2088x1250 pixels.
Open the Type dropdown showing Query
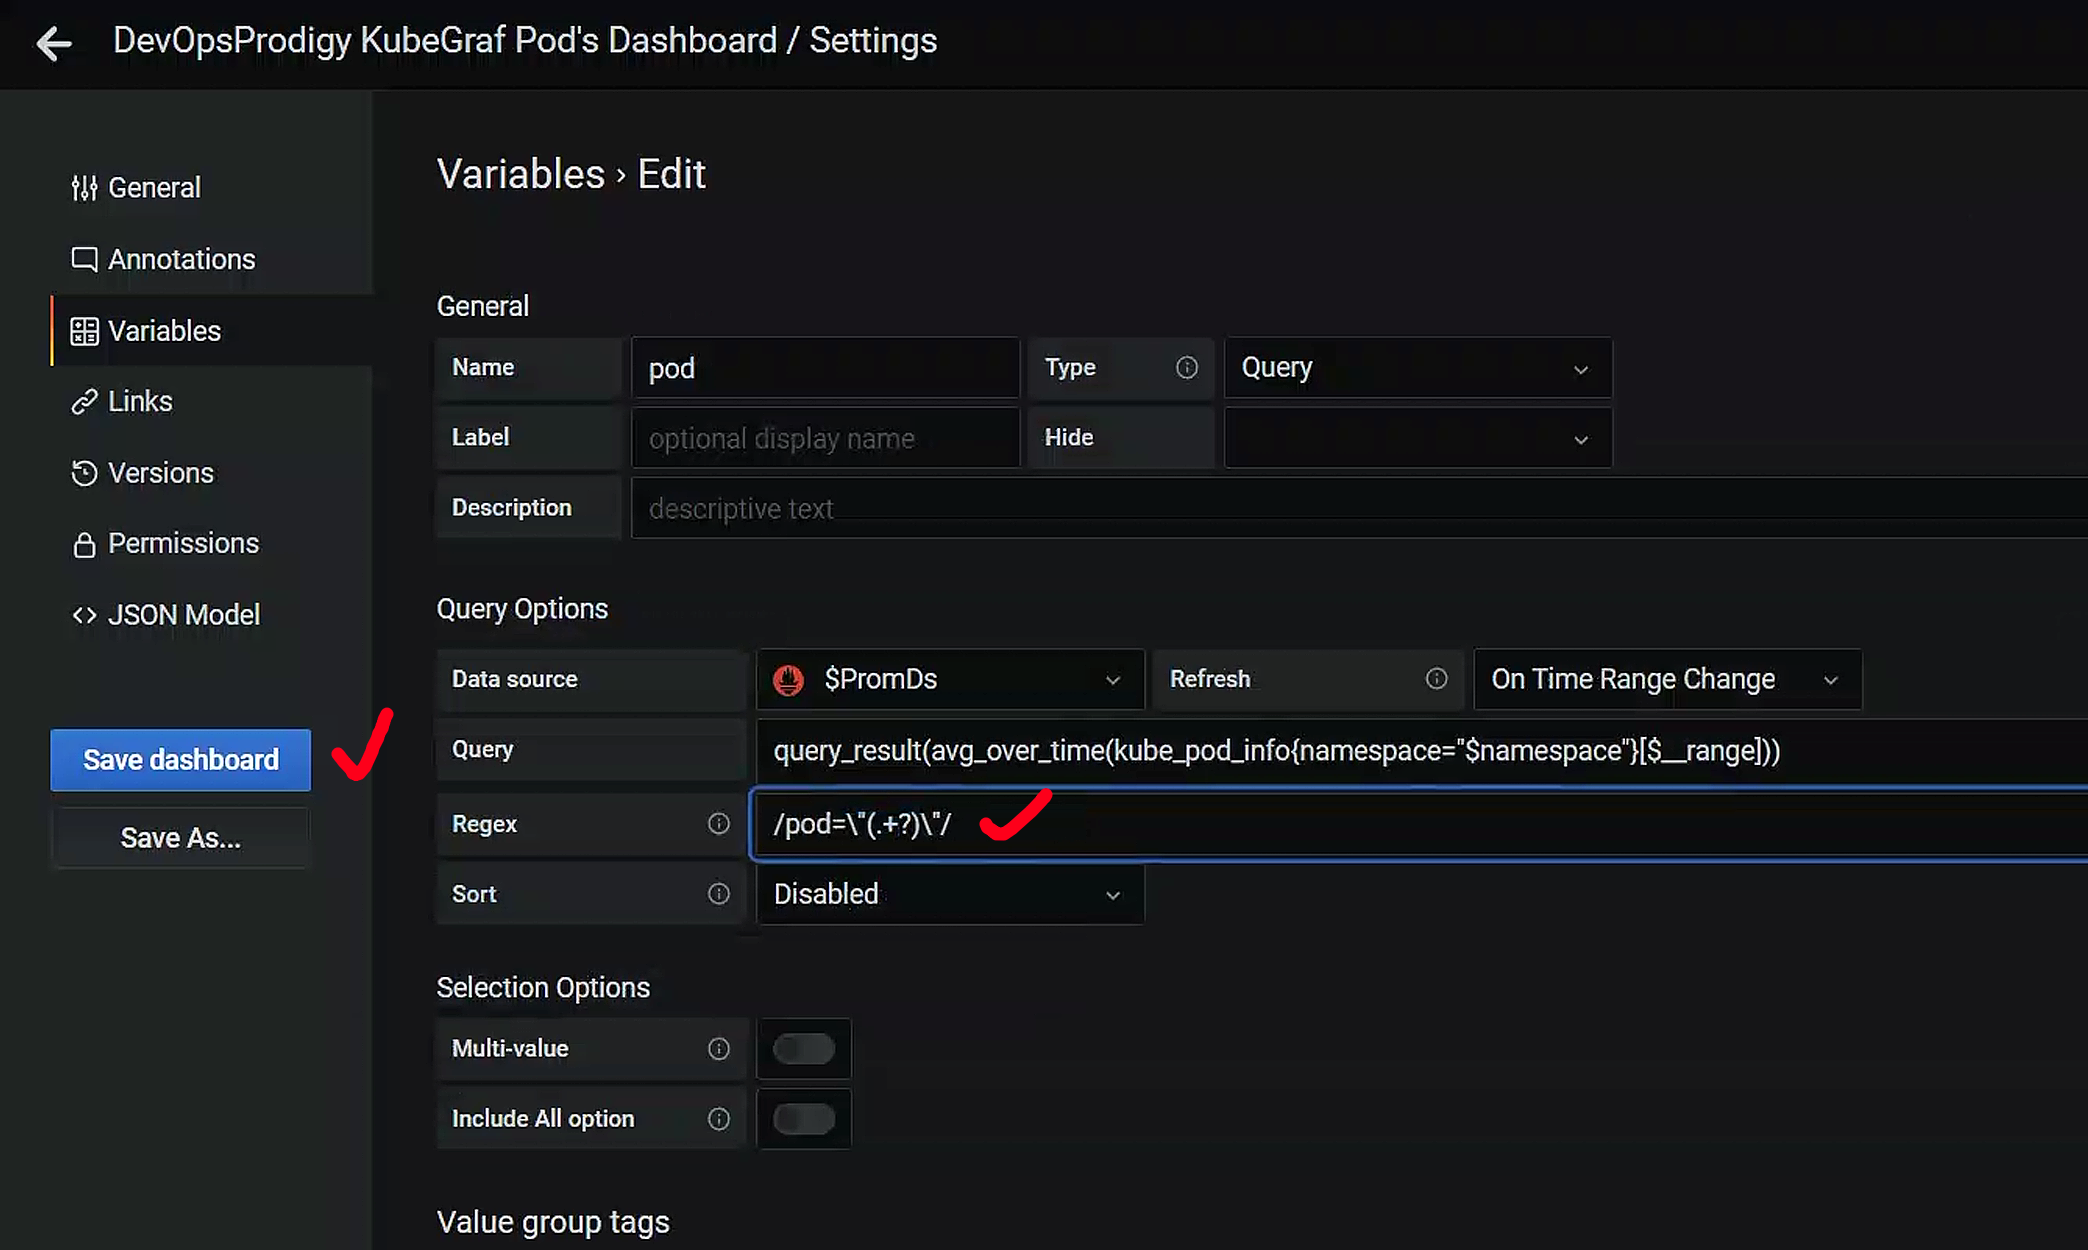click(1416, 368)
